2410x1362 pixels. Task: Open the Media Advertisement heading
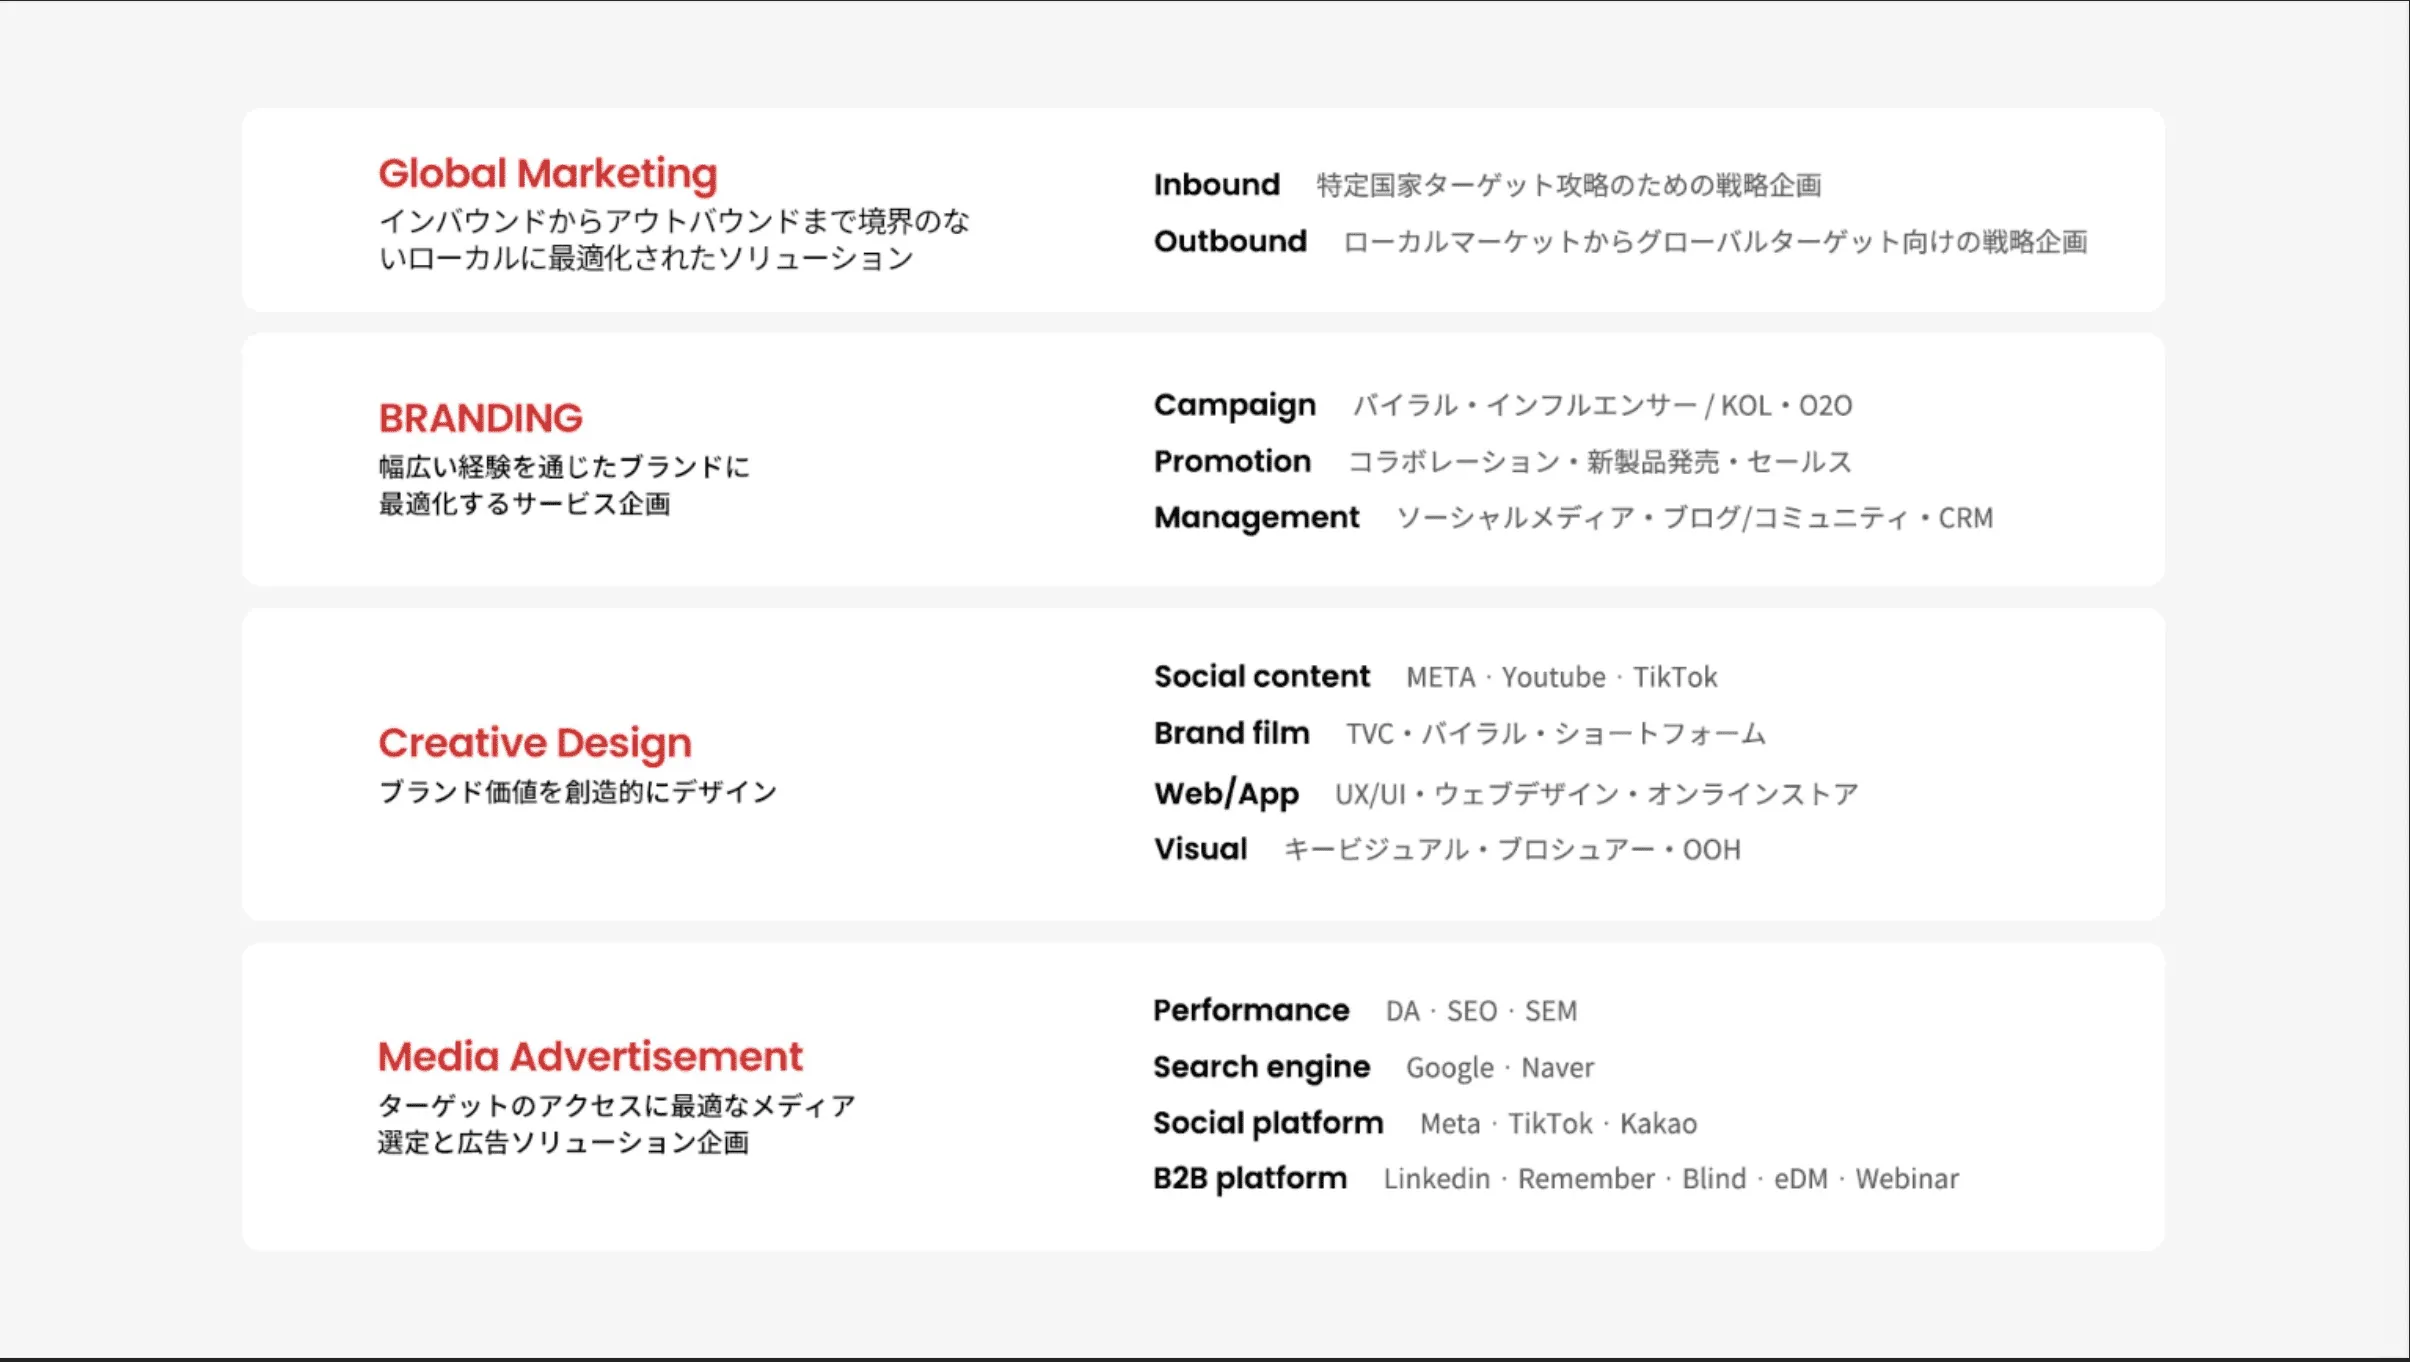pyautogui.click(x=589, y=1057)
